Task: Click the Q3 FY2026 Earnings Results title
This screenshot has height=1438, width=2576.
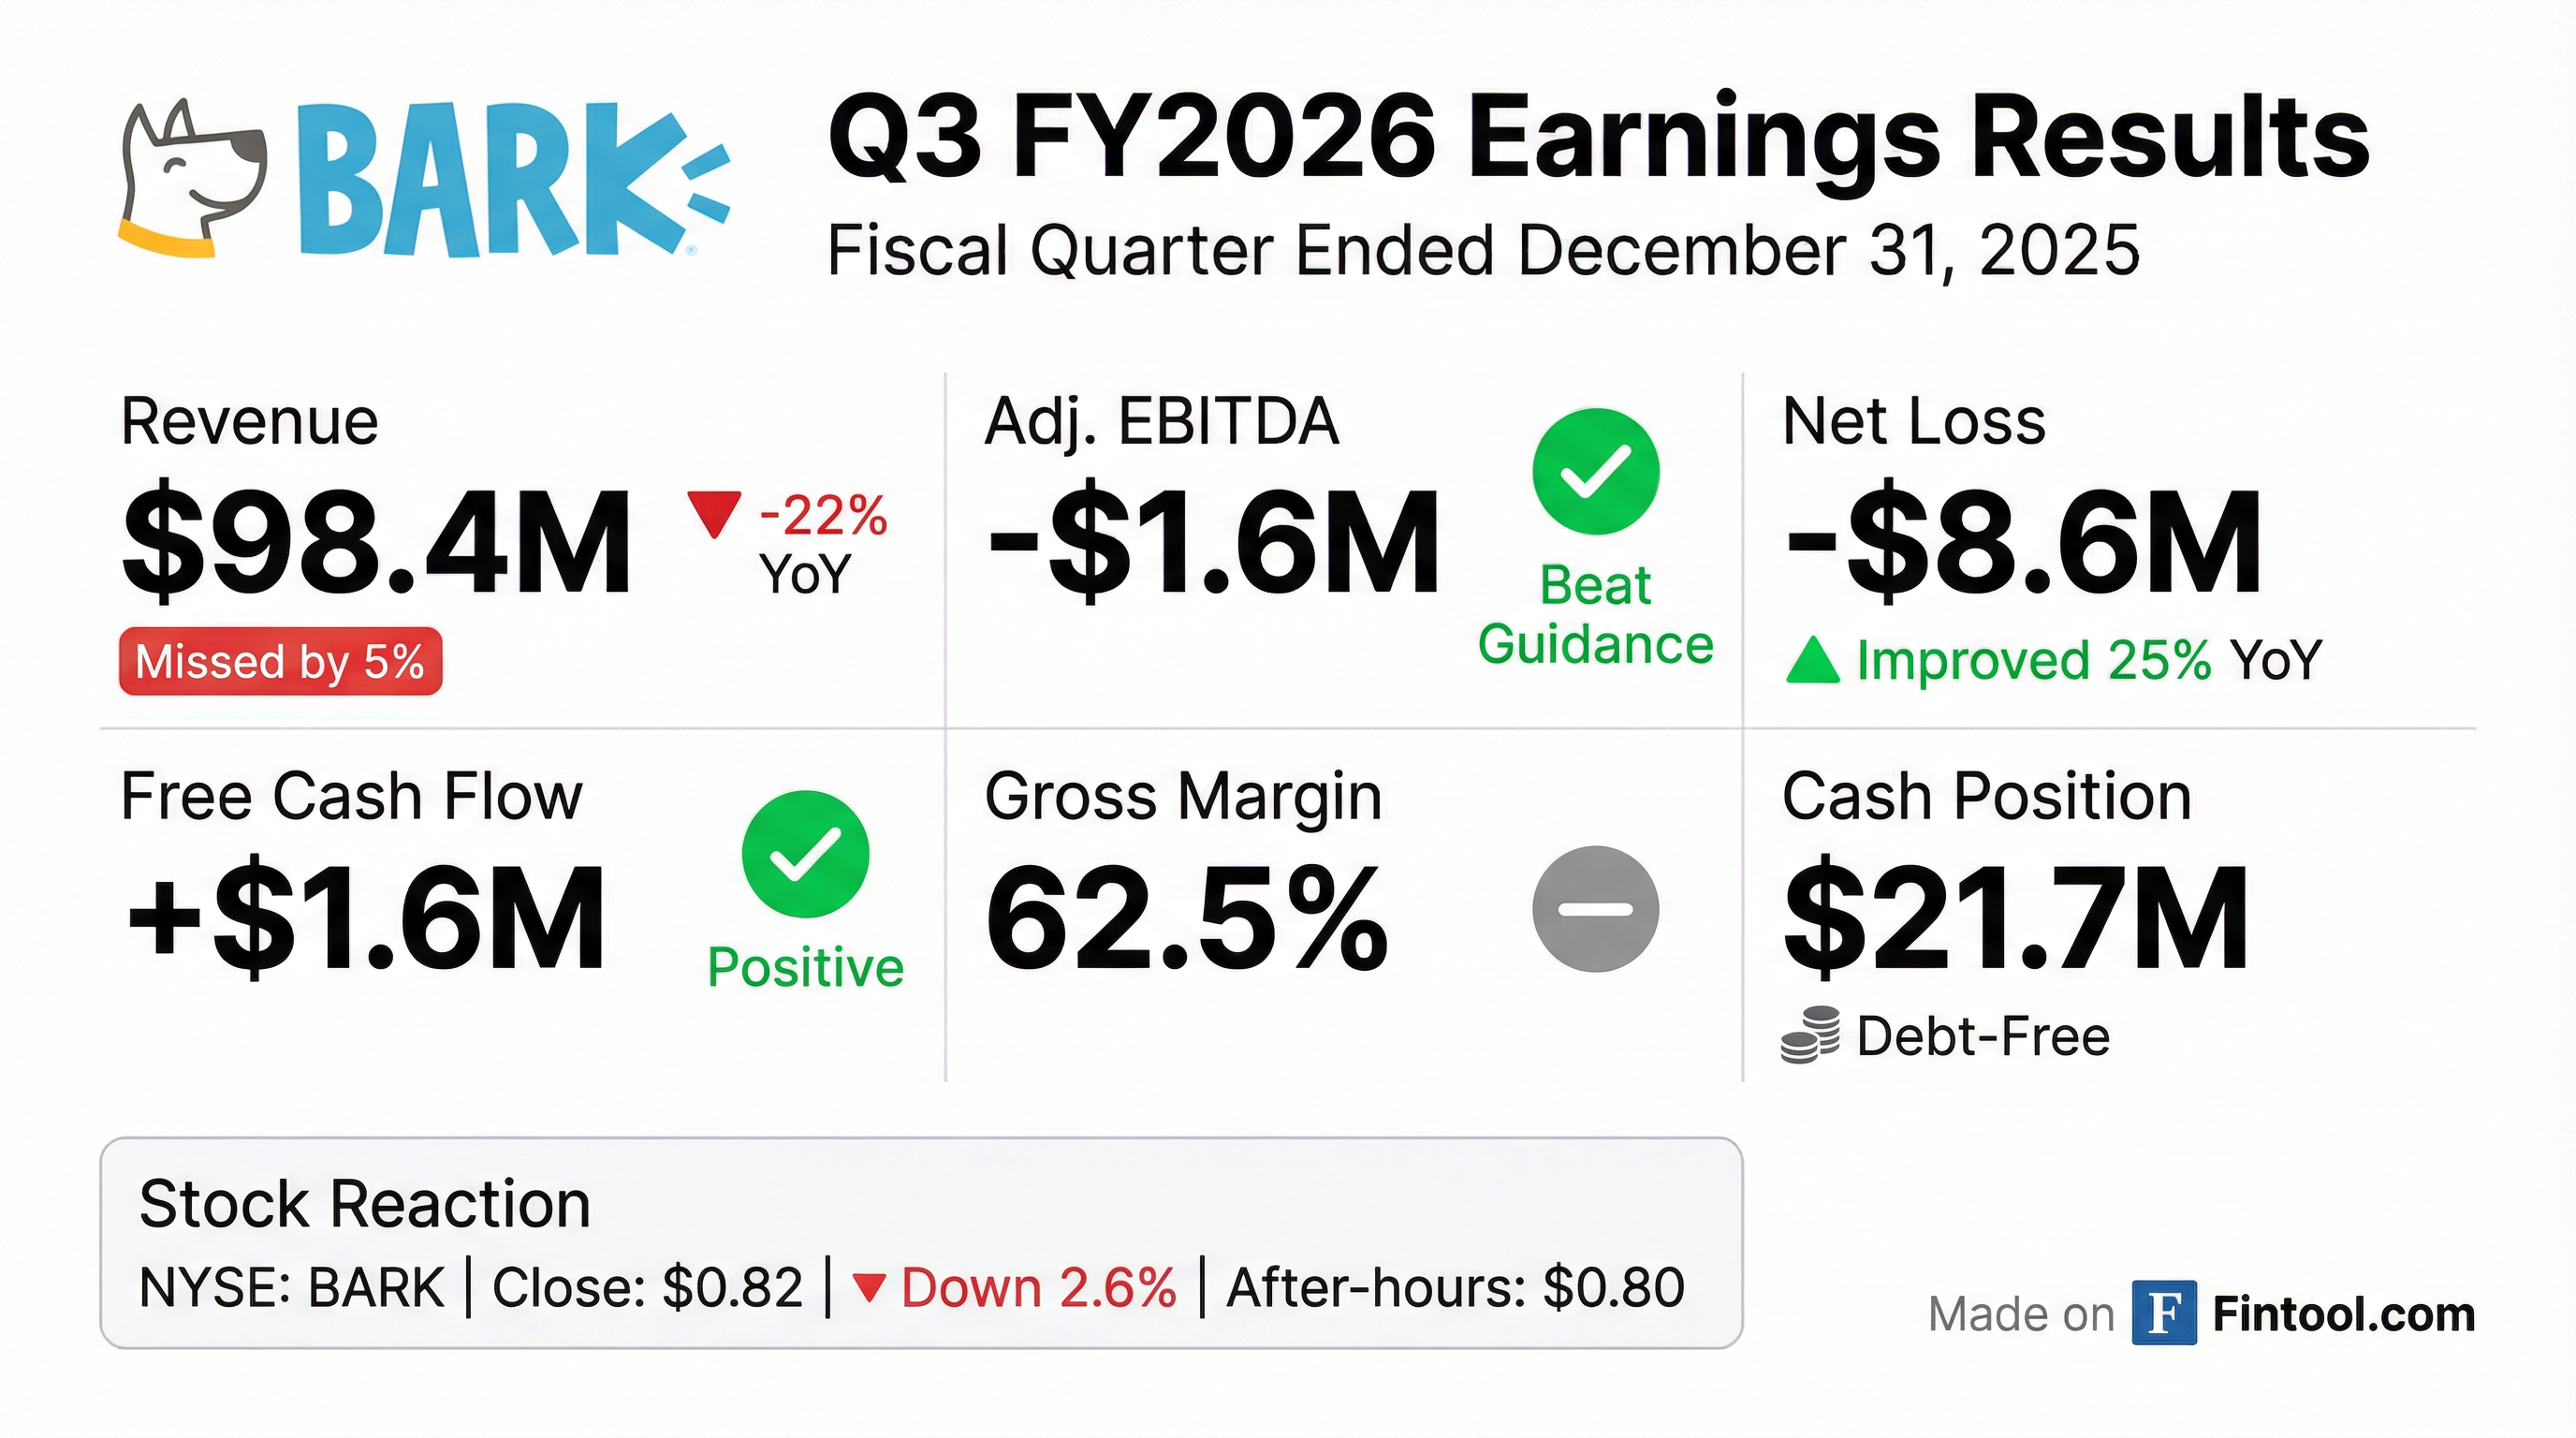Action: tap(1598, 138)
